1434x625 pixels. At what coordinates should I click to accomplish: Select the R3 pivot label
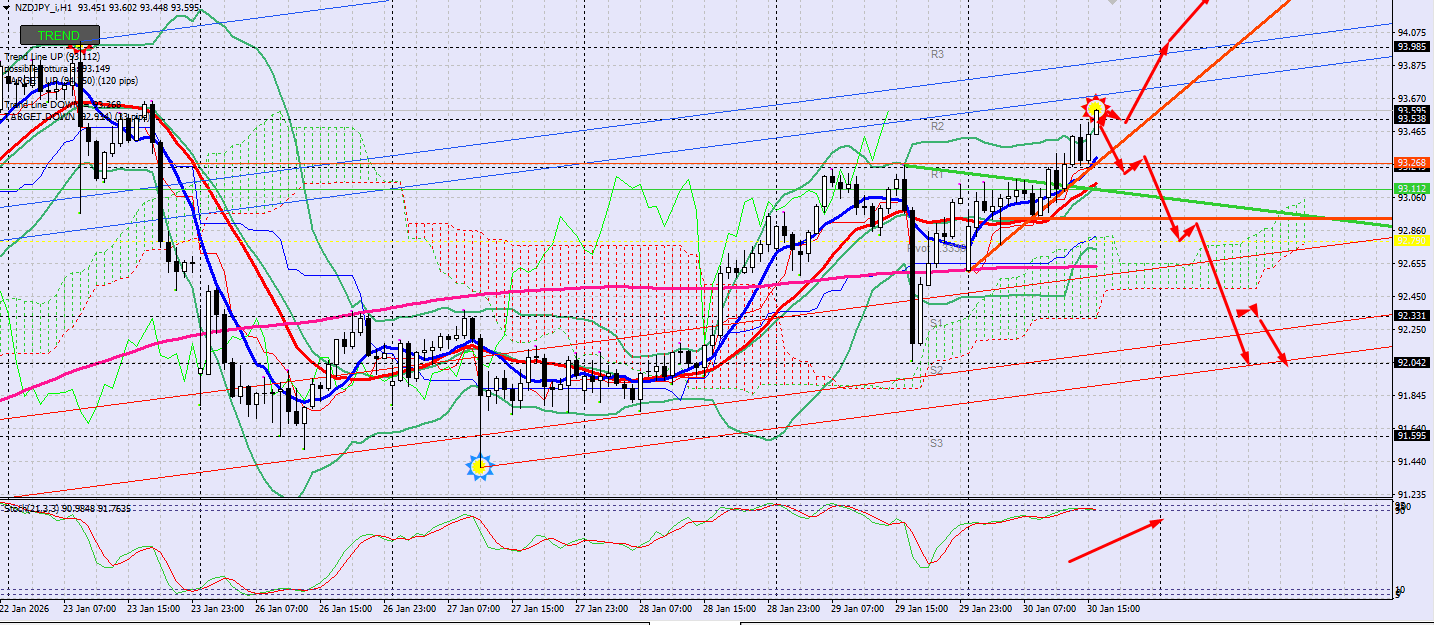coord(937,54)
